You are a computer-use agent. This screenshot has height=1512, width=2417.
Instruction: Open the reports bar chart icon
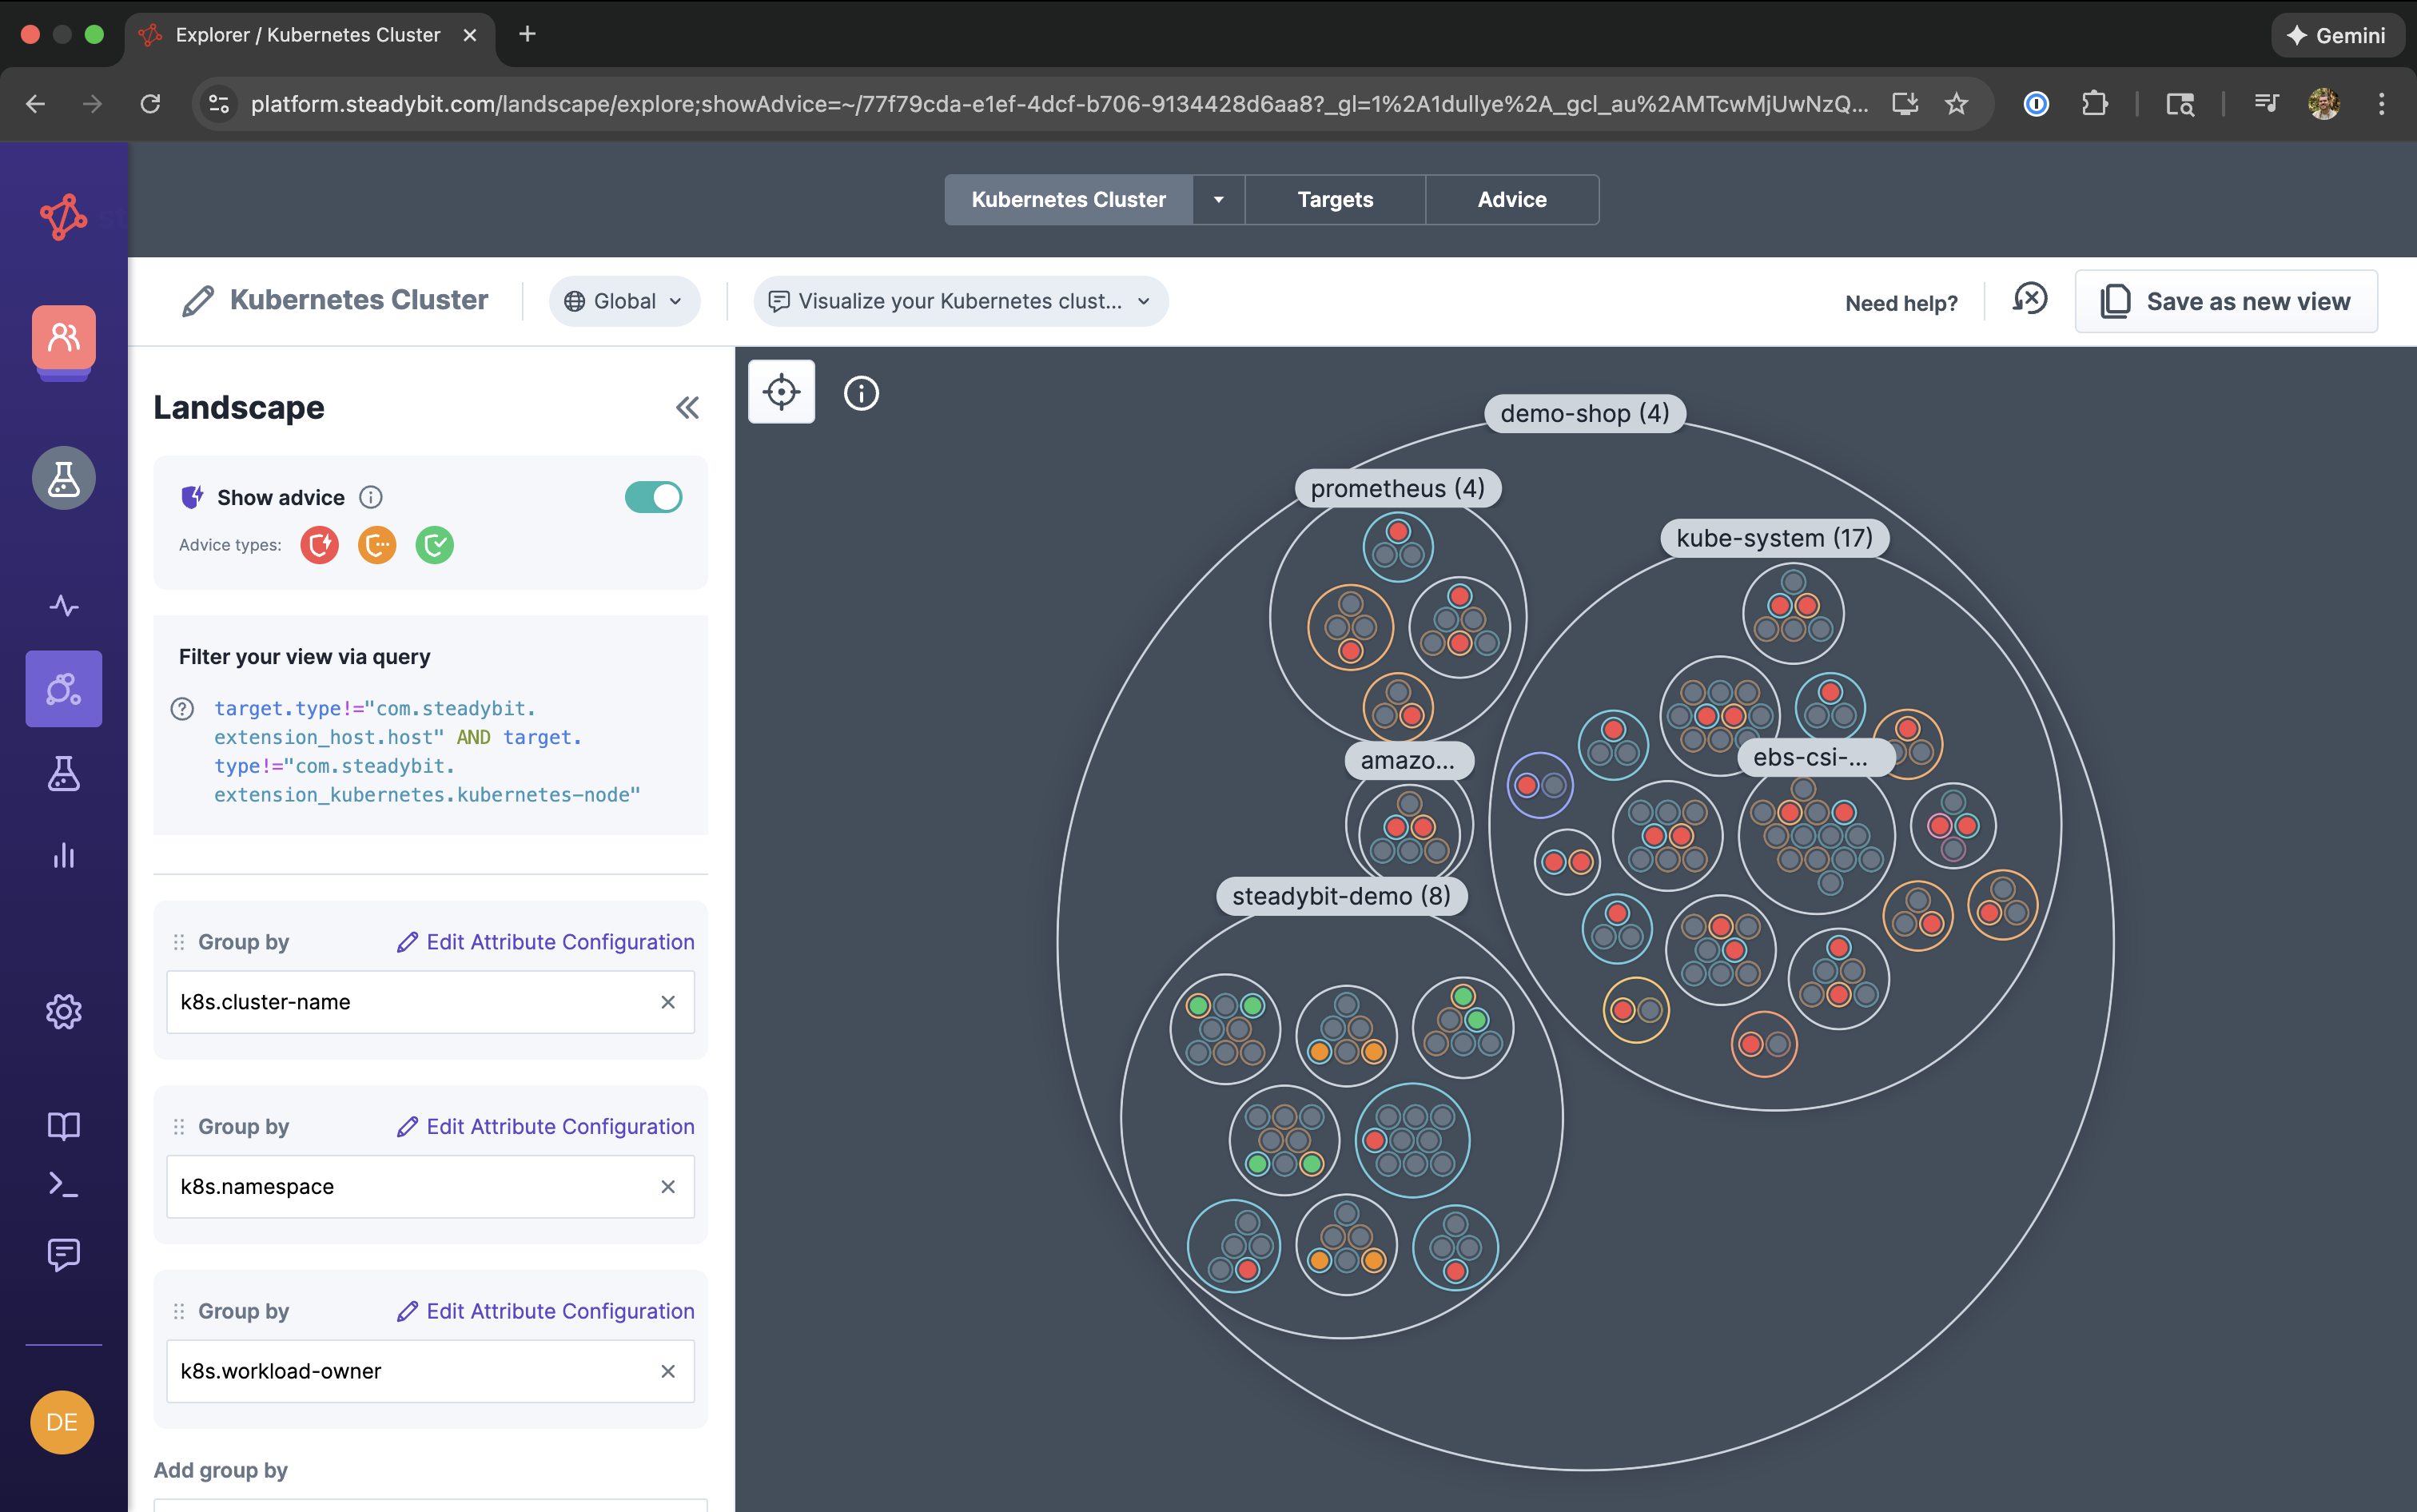click(63, 856)
